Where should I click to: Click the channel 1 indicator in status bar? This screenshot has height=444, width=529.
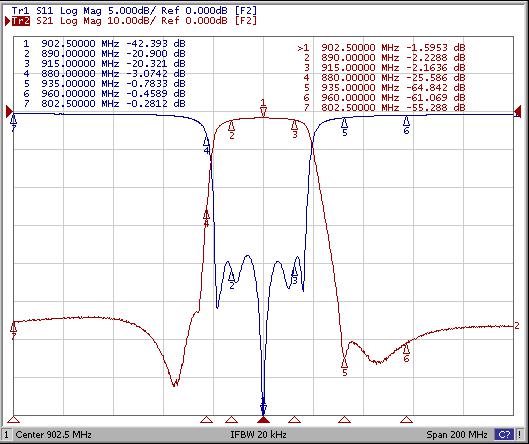coord(6,434)
